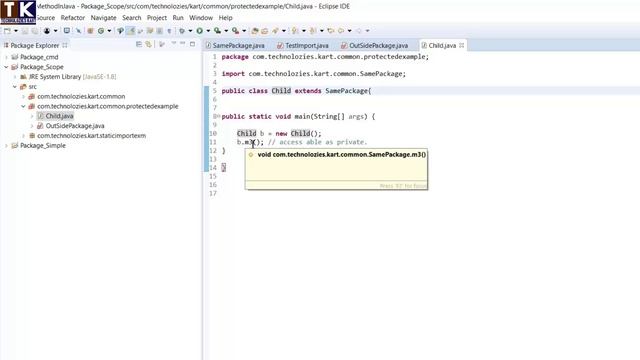This screenshot has width=640, height=360.
Task: Expand JRE System Library node
Action: (x=15, y=77)
